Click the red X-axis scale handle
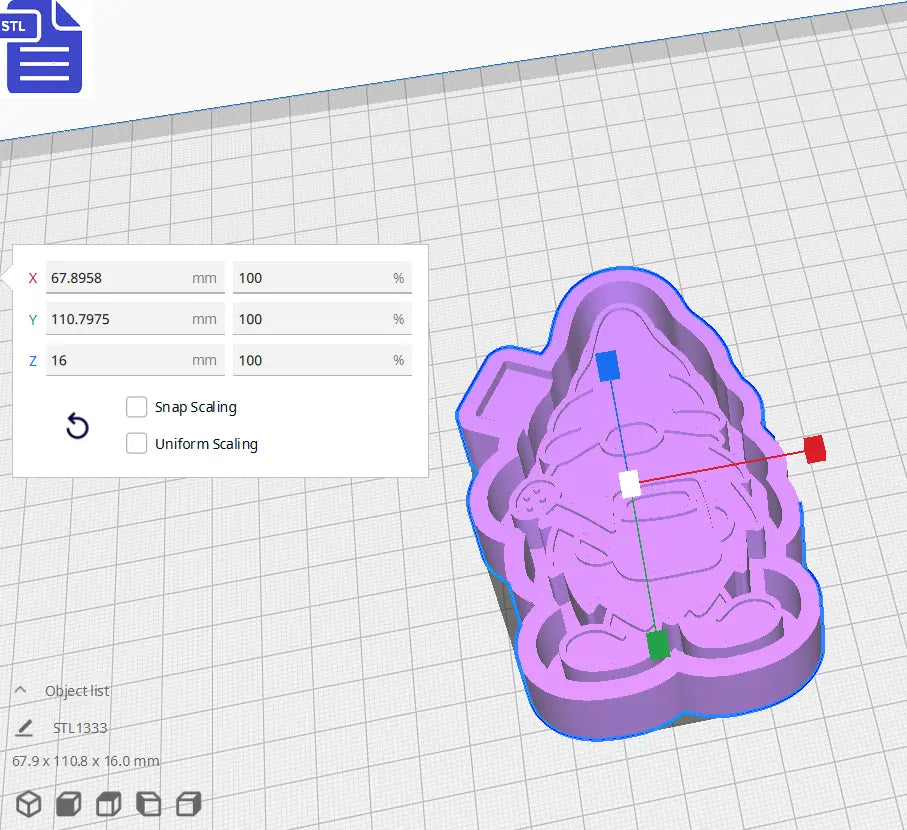The height and width of the screenshot is (830, 907). tap(816, 450)
